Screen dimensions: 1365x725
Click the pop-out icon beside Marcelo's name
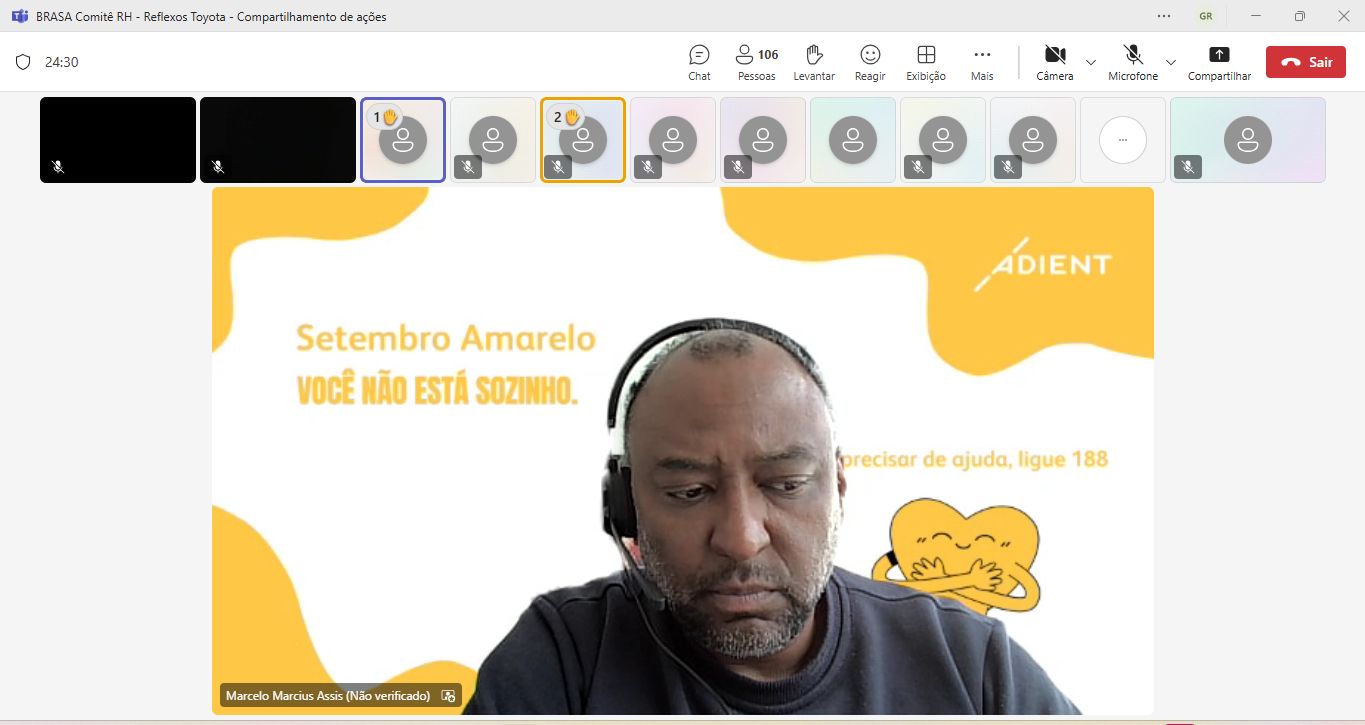[x=448, y=696]
